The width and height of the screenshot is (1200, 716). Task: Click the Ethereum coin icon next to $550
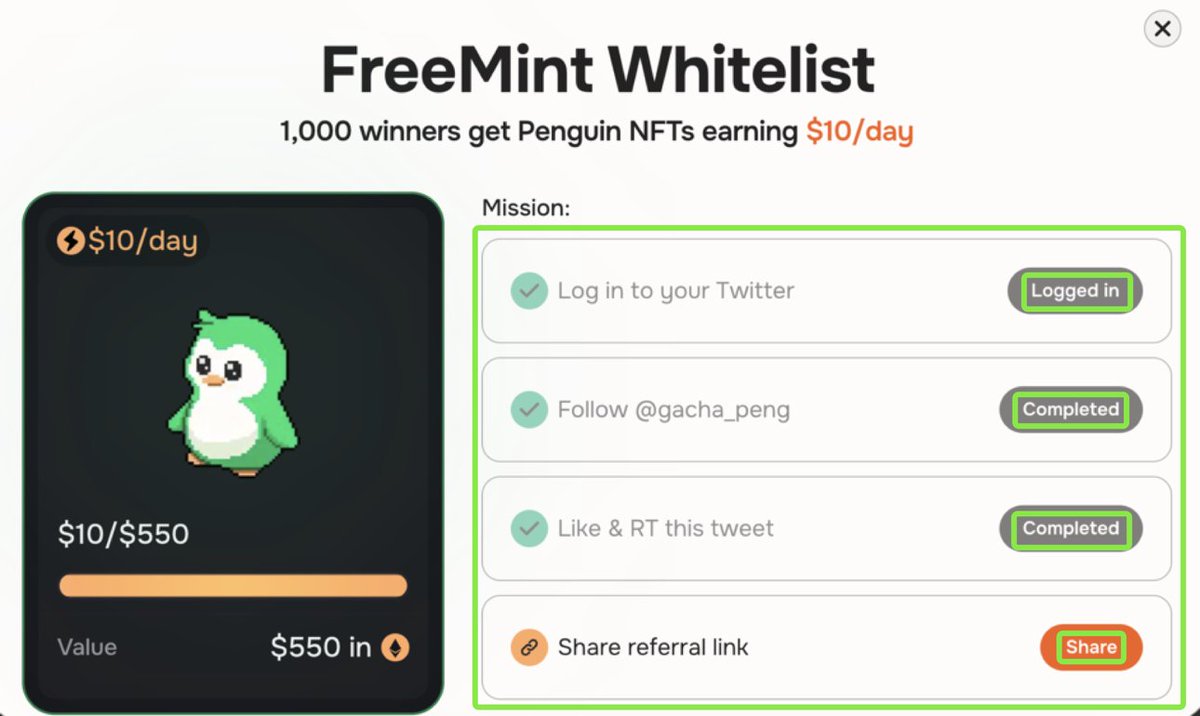395,647
